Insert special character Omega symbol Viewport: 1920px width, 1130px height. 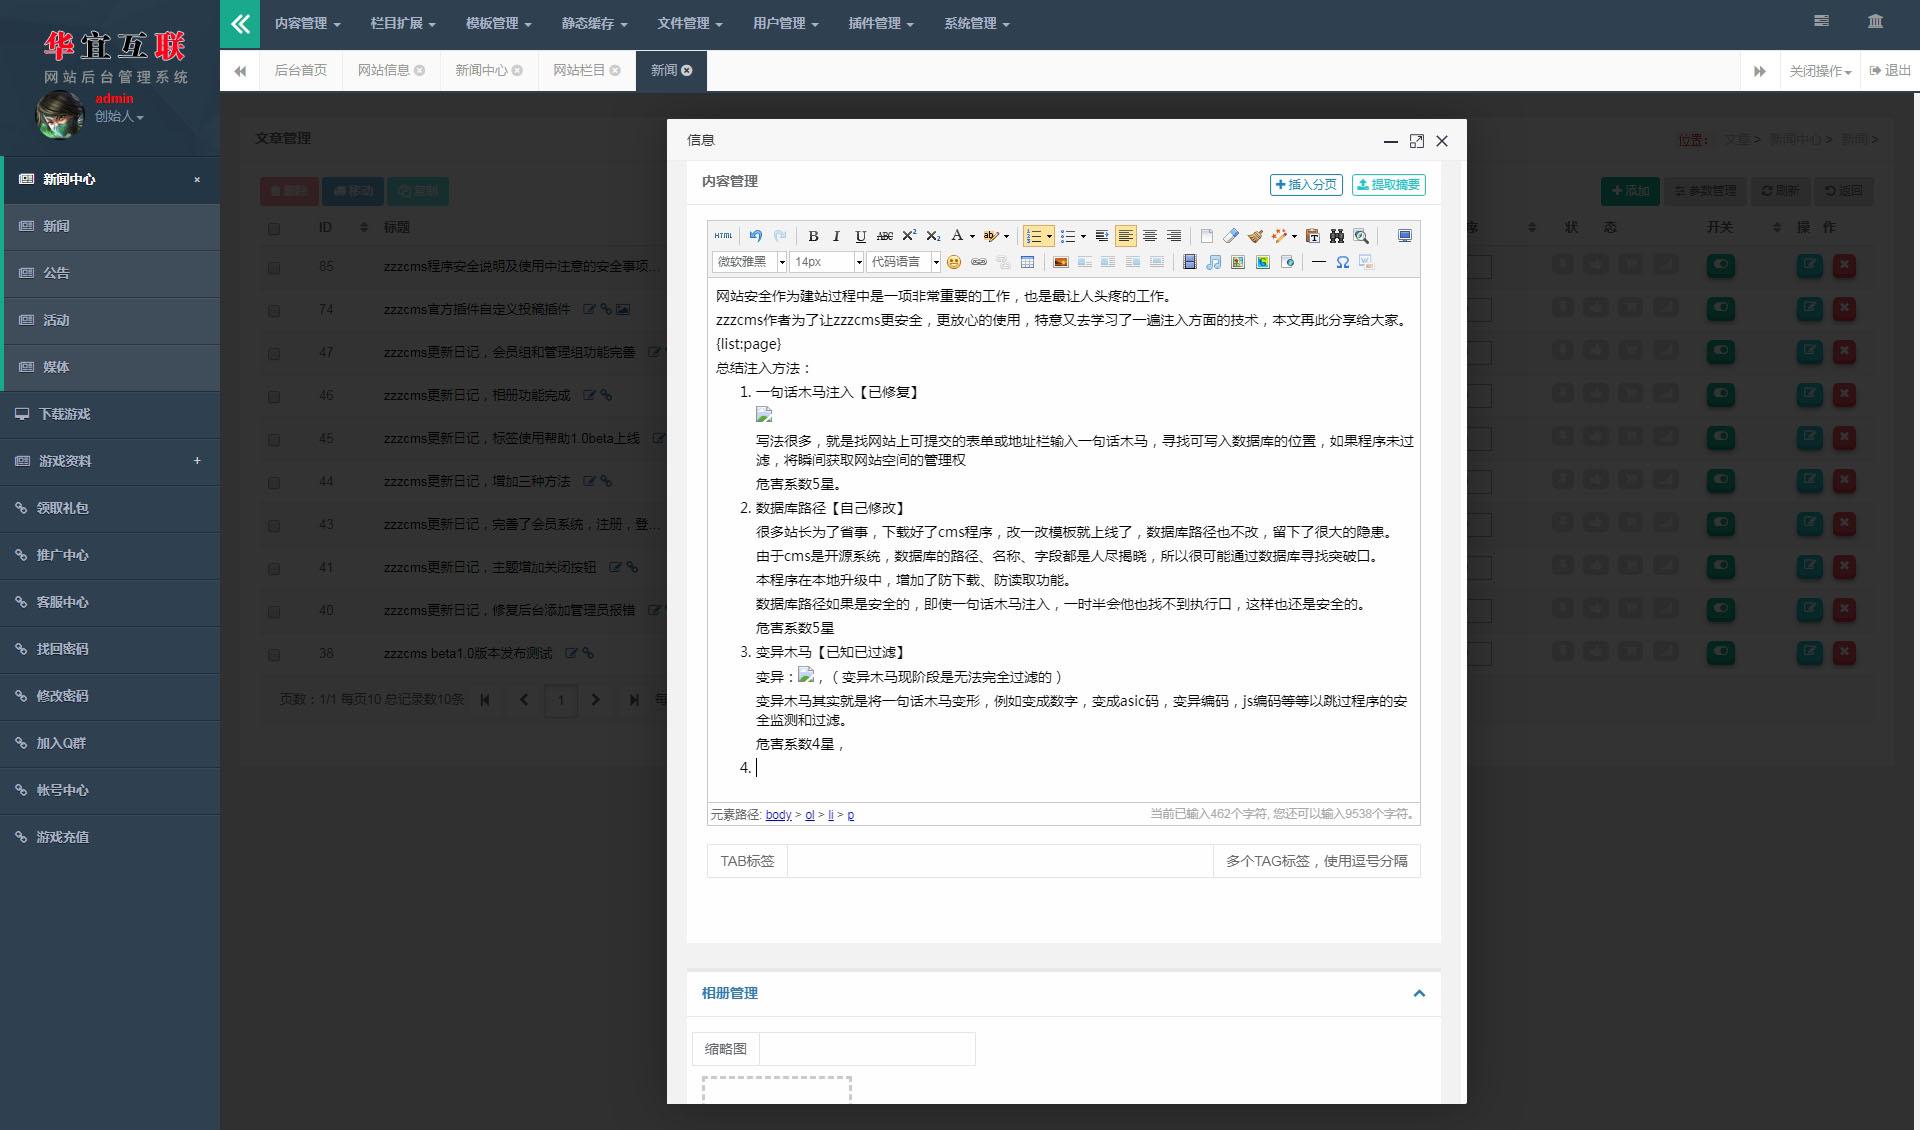point(1343,262)
